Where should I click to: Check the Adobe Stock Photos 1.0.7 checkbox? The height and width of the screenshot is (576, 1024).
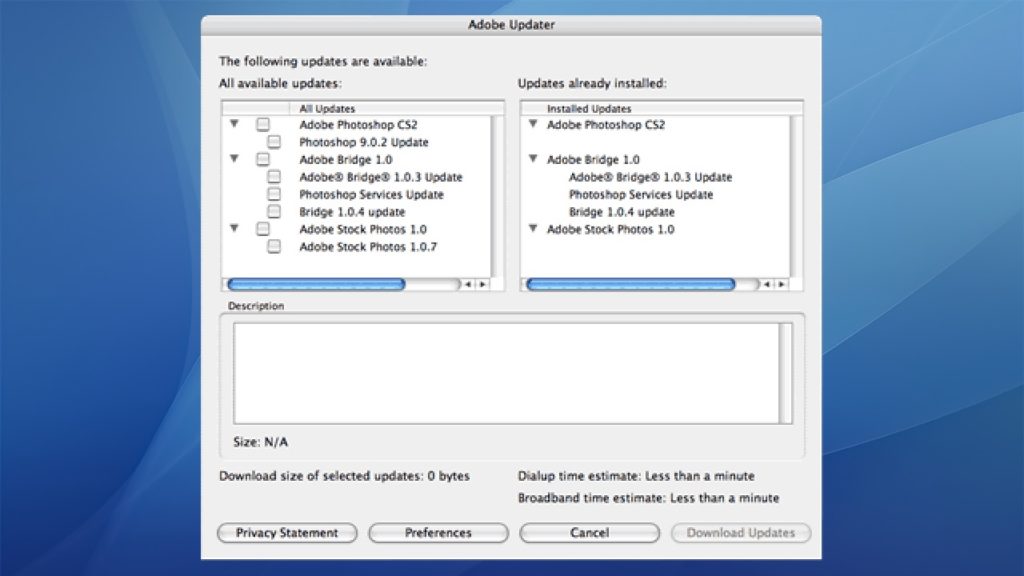pyautogui.click(x=274, y=246)
